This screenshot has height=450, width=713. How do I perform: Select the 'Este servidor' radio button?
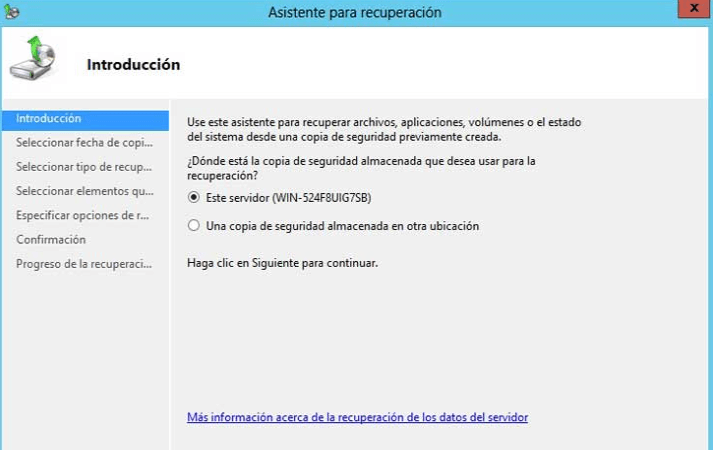coord(194,198)
